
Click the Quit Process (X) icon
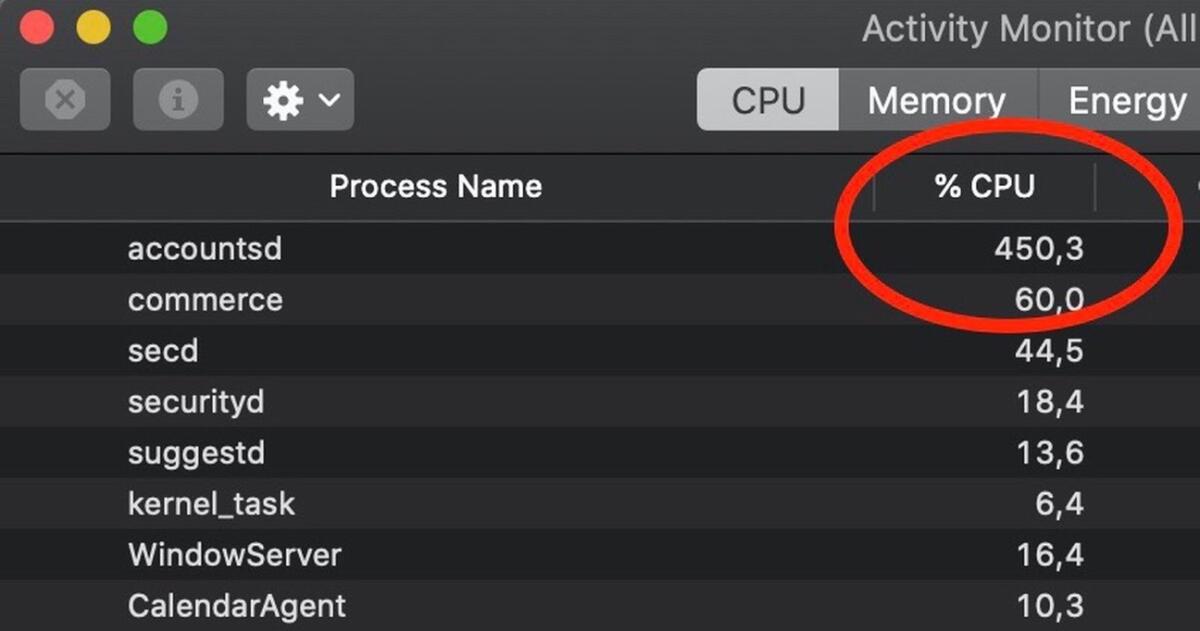click(64, 99)
